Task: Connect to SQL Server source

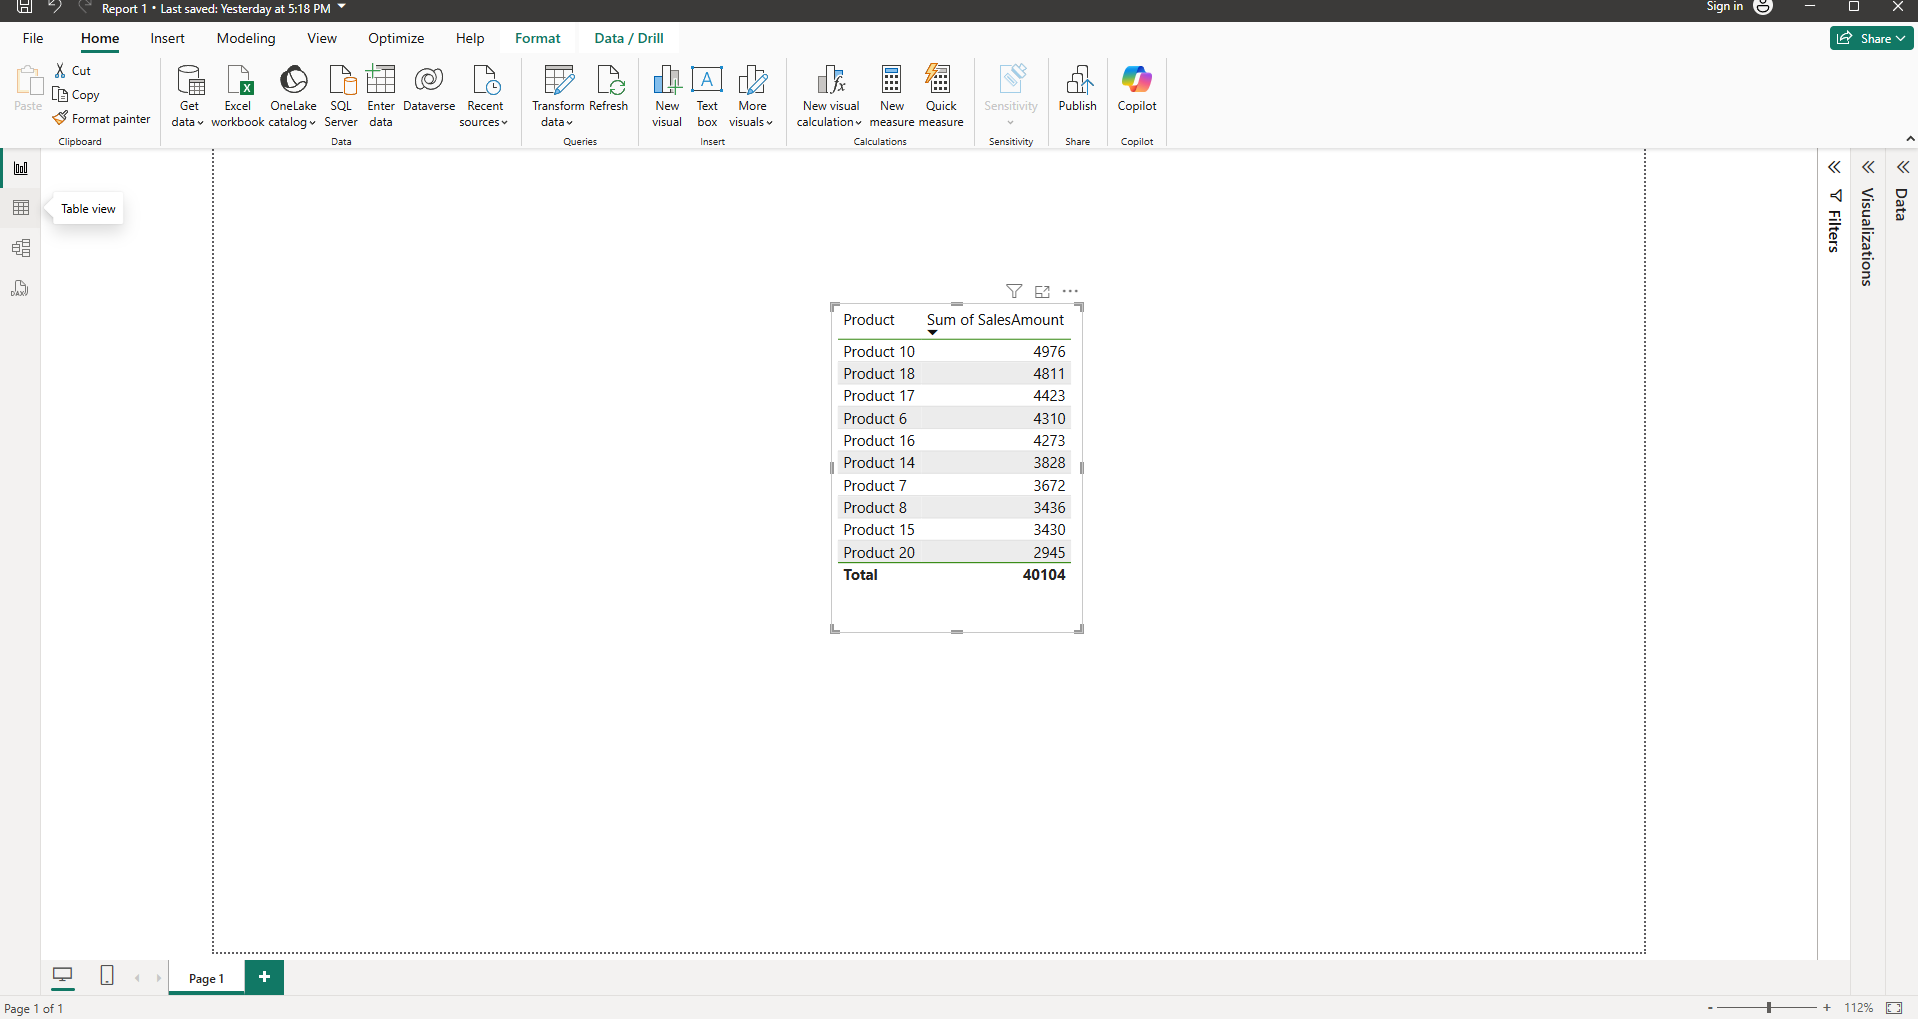Action: point(341,96)
